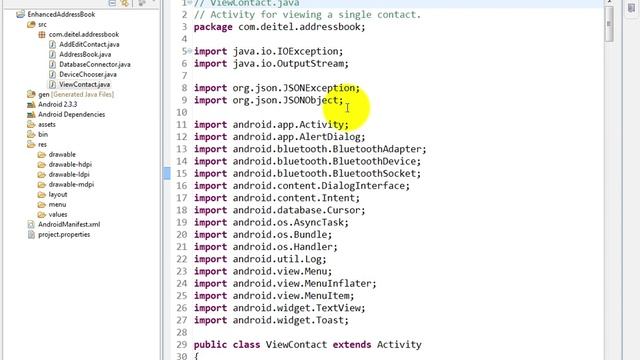The image size is (640, 360).
Task: Toggle the Link with Editor icon
Action: [124, 3]
